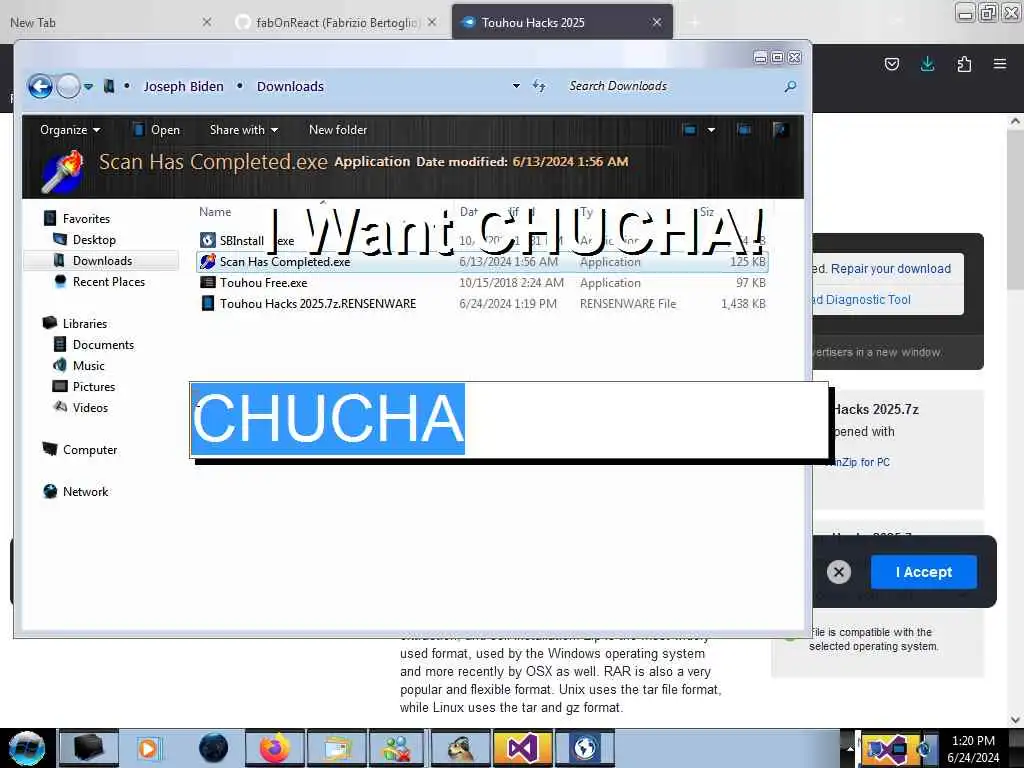This screenshot has height=768, width=1024.
Task: Open the white globe taskbar icon beside Visual Studio
Action: point(584,748)
